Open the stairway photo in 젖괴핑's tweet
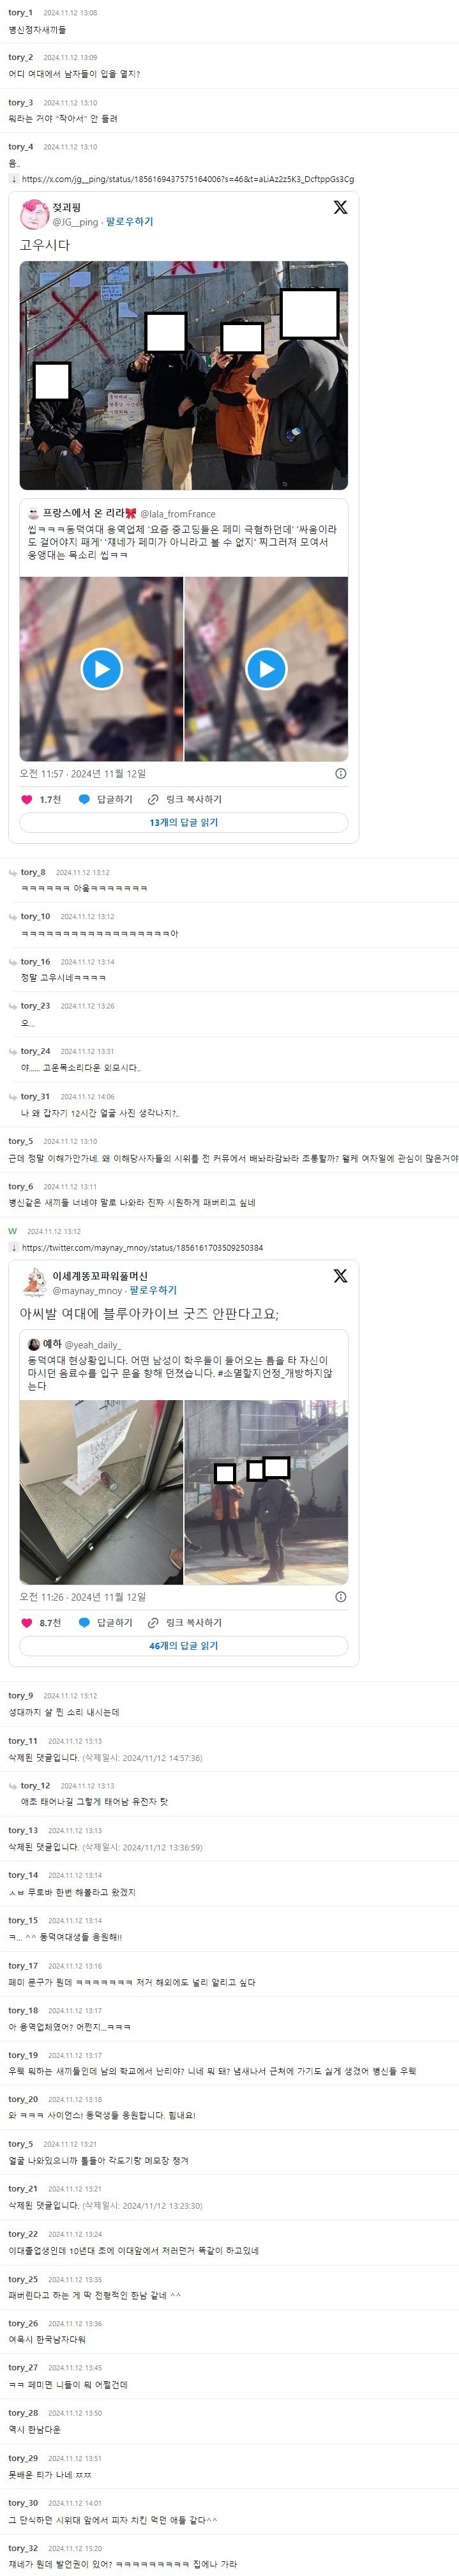This screenshot has height=2576, width=459. [x=184, y=375]
